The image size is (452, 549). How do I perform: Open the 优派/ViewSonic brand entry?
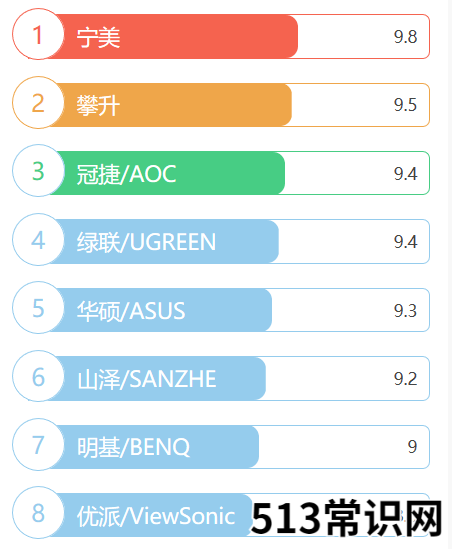coord(156,516)
